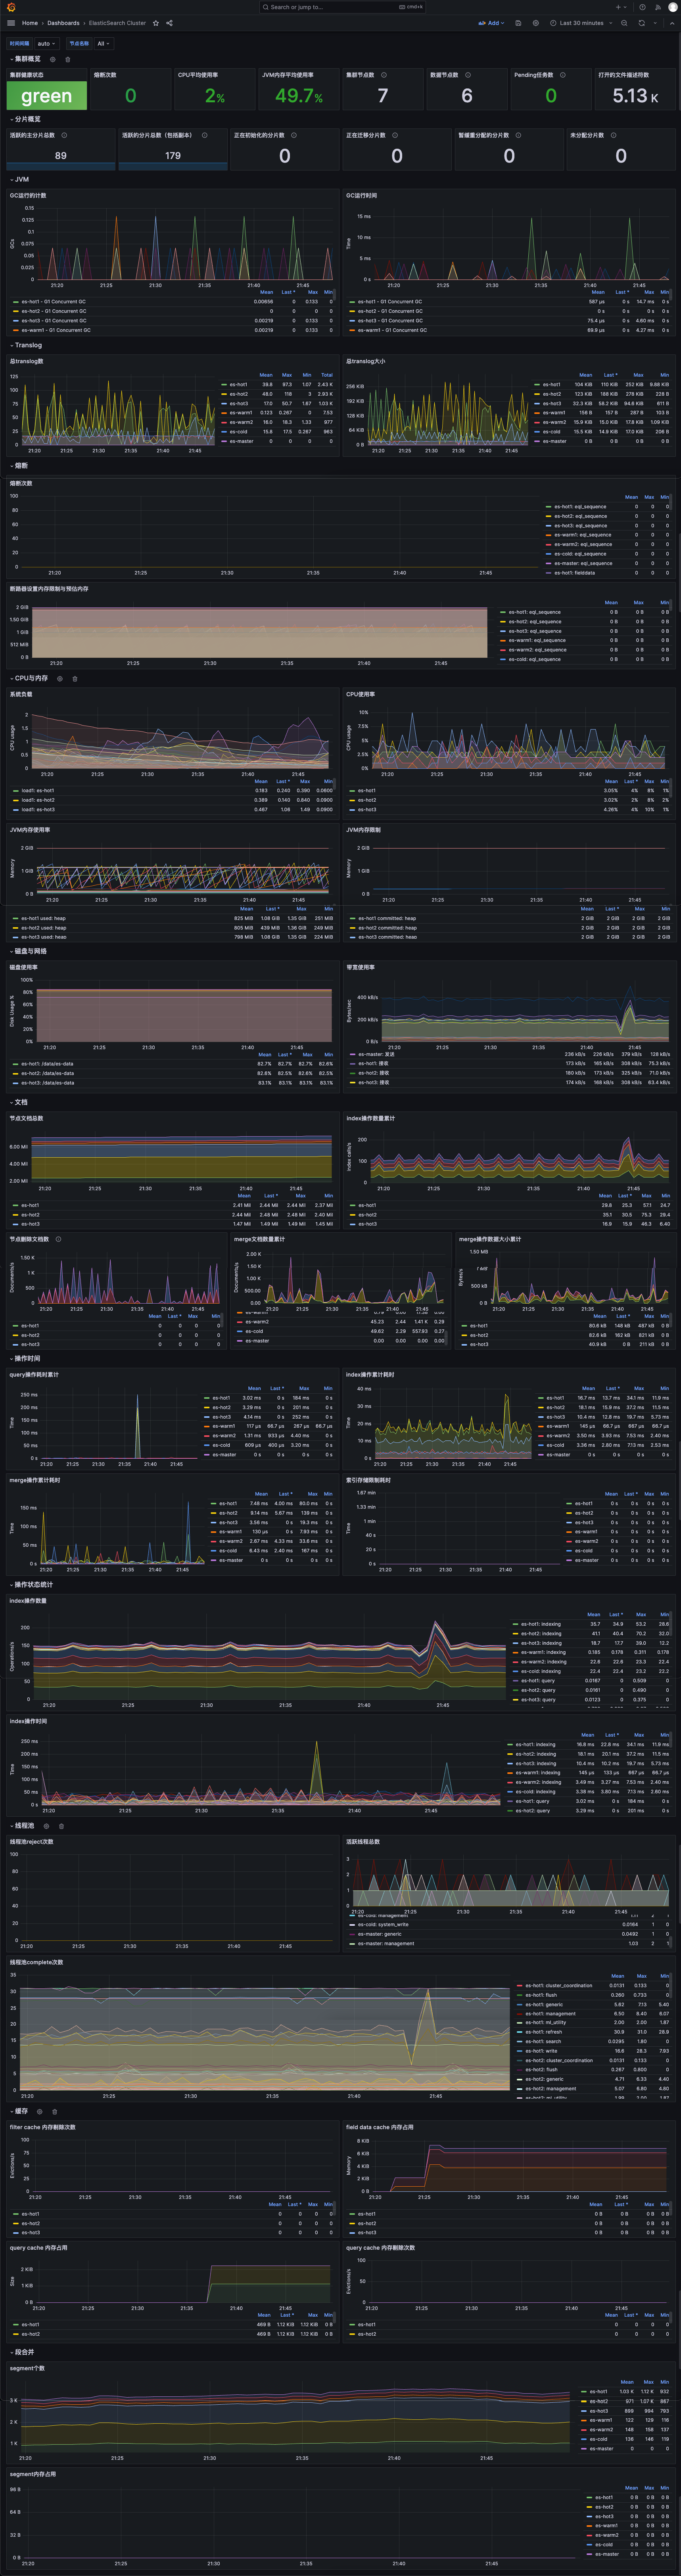Open the 节点名称 All dropdown
This screenshot has width=681, height=2576.
(x=103, y=44)
